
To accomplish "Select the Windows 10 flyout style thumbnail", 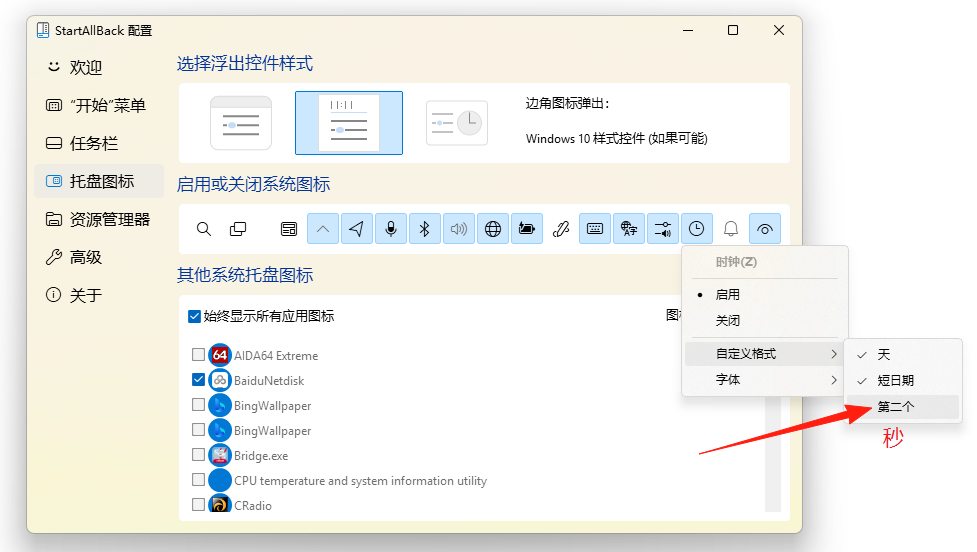I will pos(349,123).
